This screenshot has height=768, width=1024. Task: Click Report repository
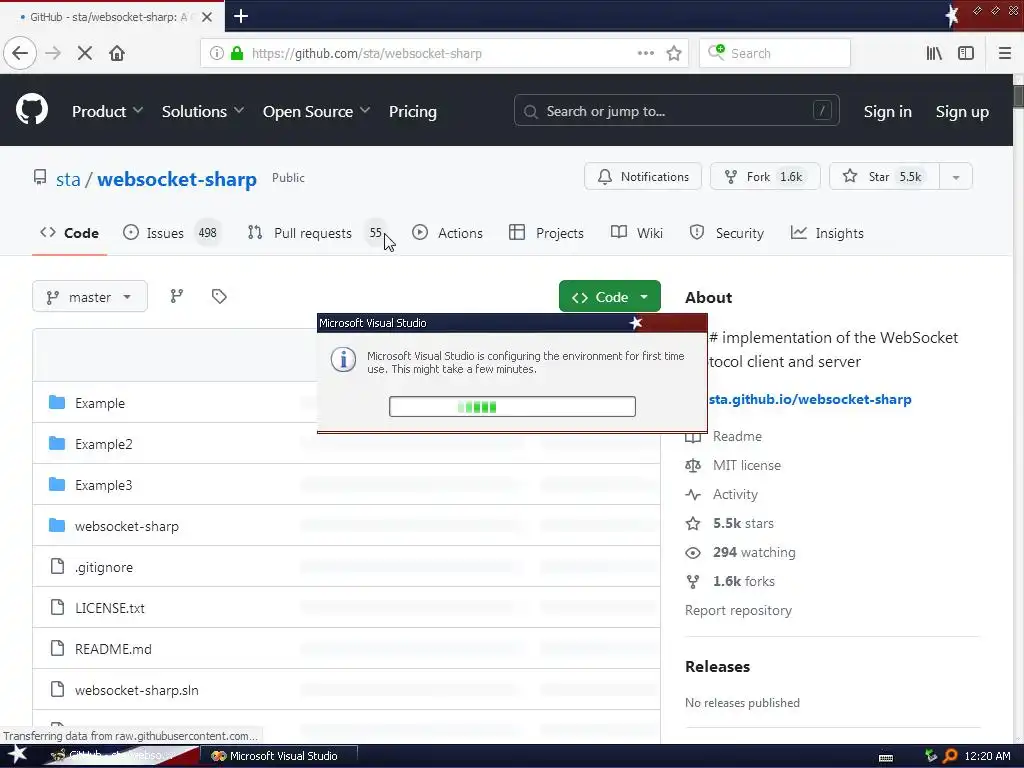click(x=738, y=610)
